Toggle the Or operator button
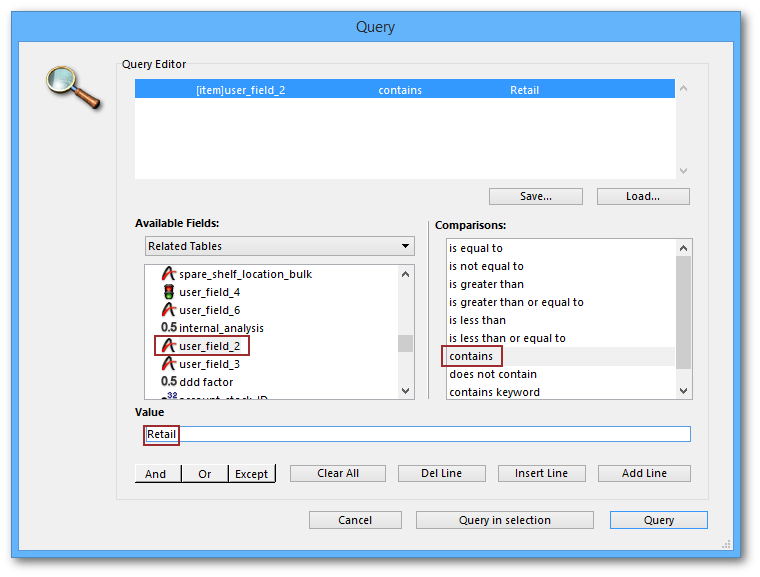Image resolution: width=760 pixels, height=577 pixels. pyautogui.click(x=204, y=474)
